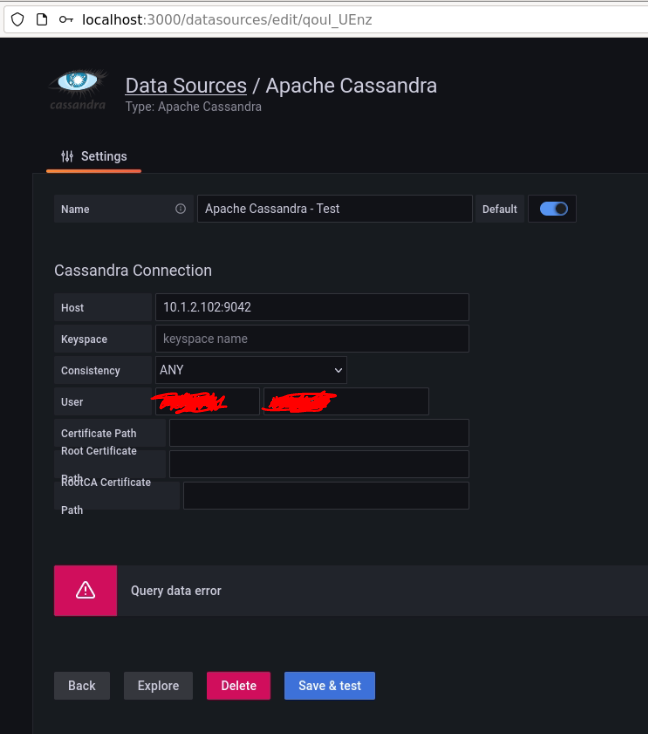Toggle the Default data source switch
648x734 pixels.
tap(553, 209)
